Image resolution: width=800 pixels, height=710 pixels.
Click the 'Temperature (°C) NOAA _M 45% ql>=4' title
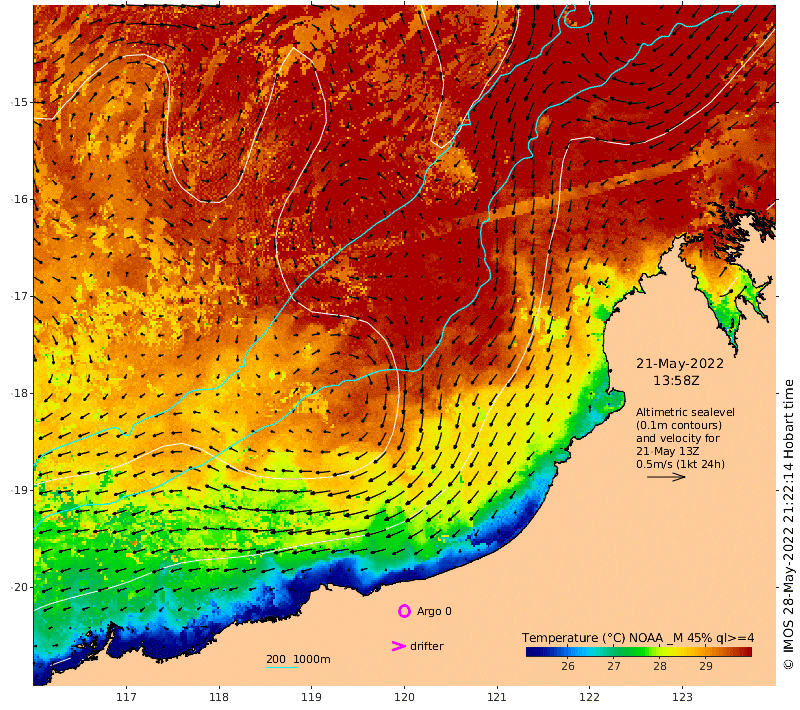pyautogui.click(x=638, y=638)
